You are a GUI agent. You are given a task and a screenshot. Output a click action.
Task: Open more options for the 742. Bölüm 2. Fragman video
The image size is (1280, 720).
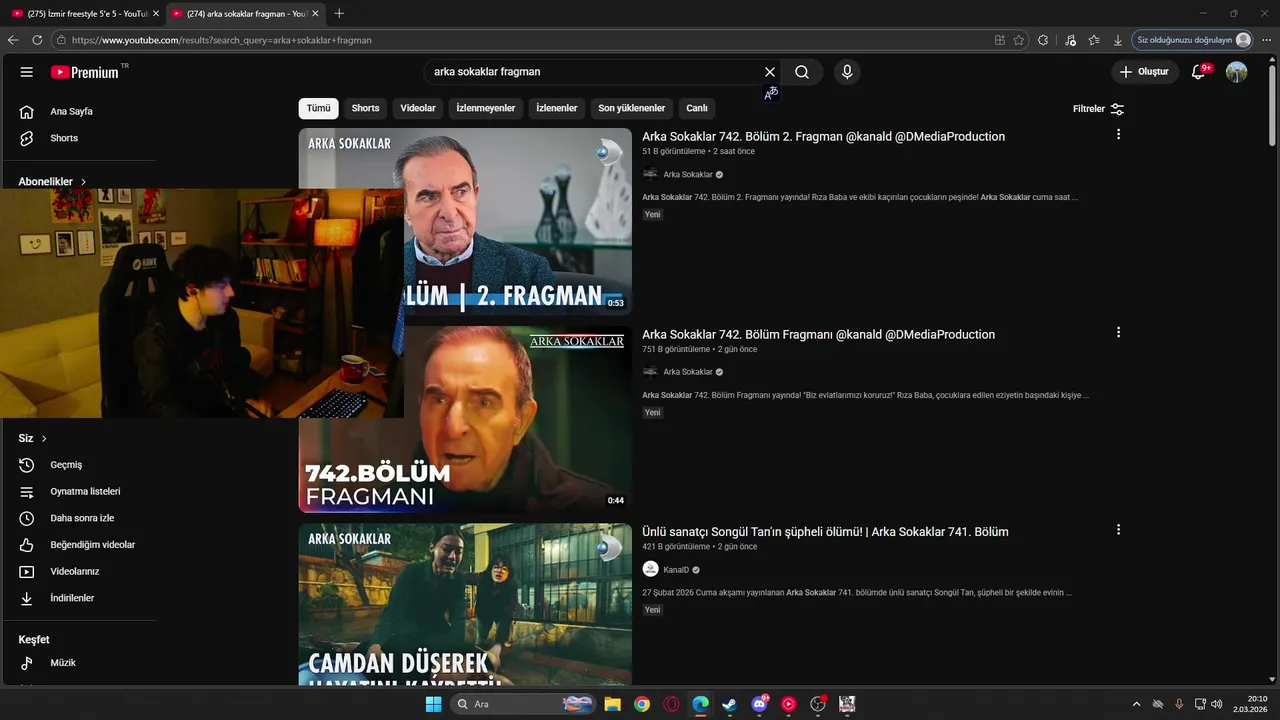(x=1118, y=134)
